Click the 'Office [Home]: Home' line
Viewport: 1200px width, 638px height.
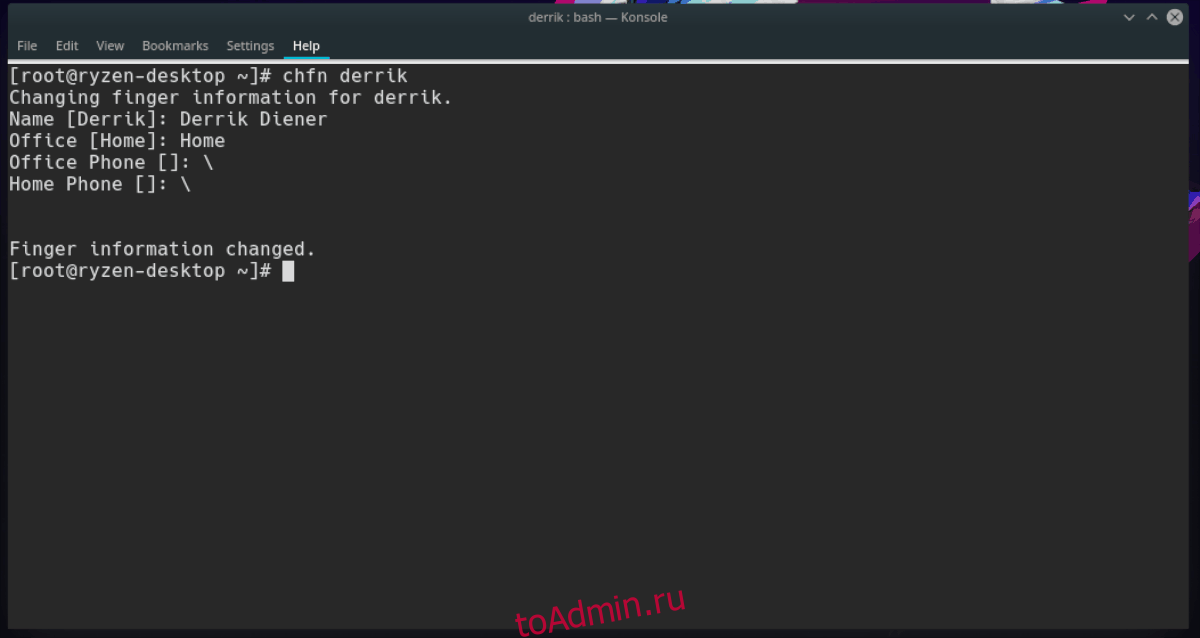pos(117,141)
